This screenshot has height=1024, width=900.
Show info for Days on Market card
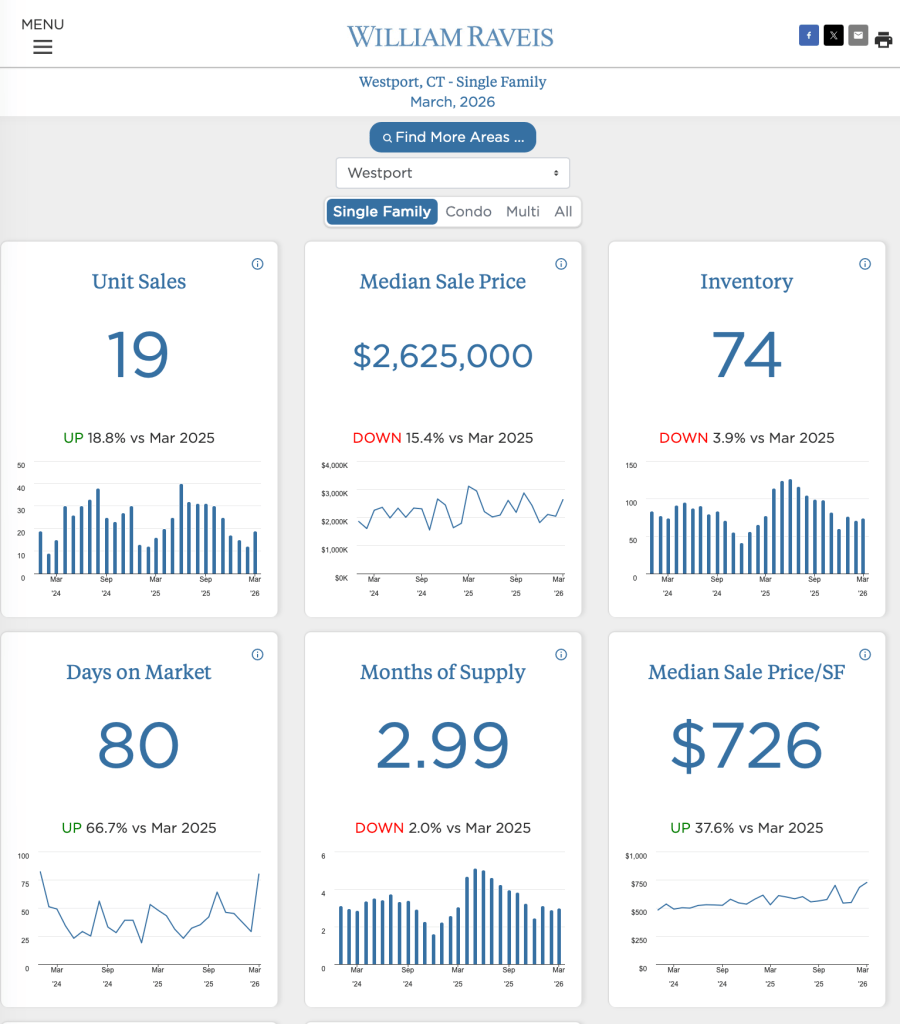tap(257, 655)
